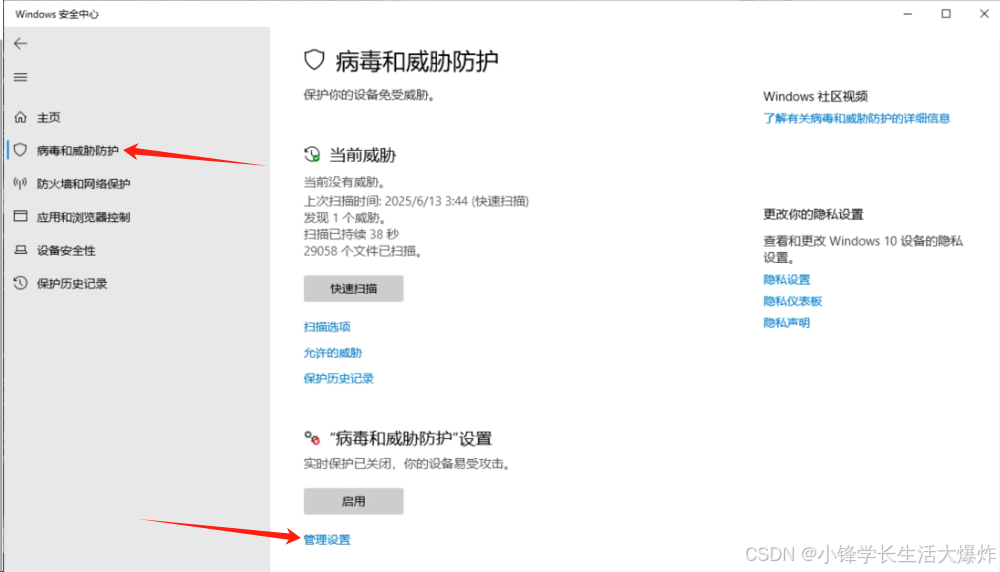The height and width of the screenshot is (572, 1000).
Task: Click the home icon beside 主页
Action: 20,117
